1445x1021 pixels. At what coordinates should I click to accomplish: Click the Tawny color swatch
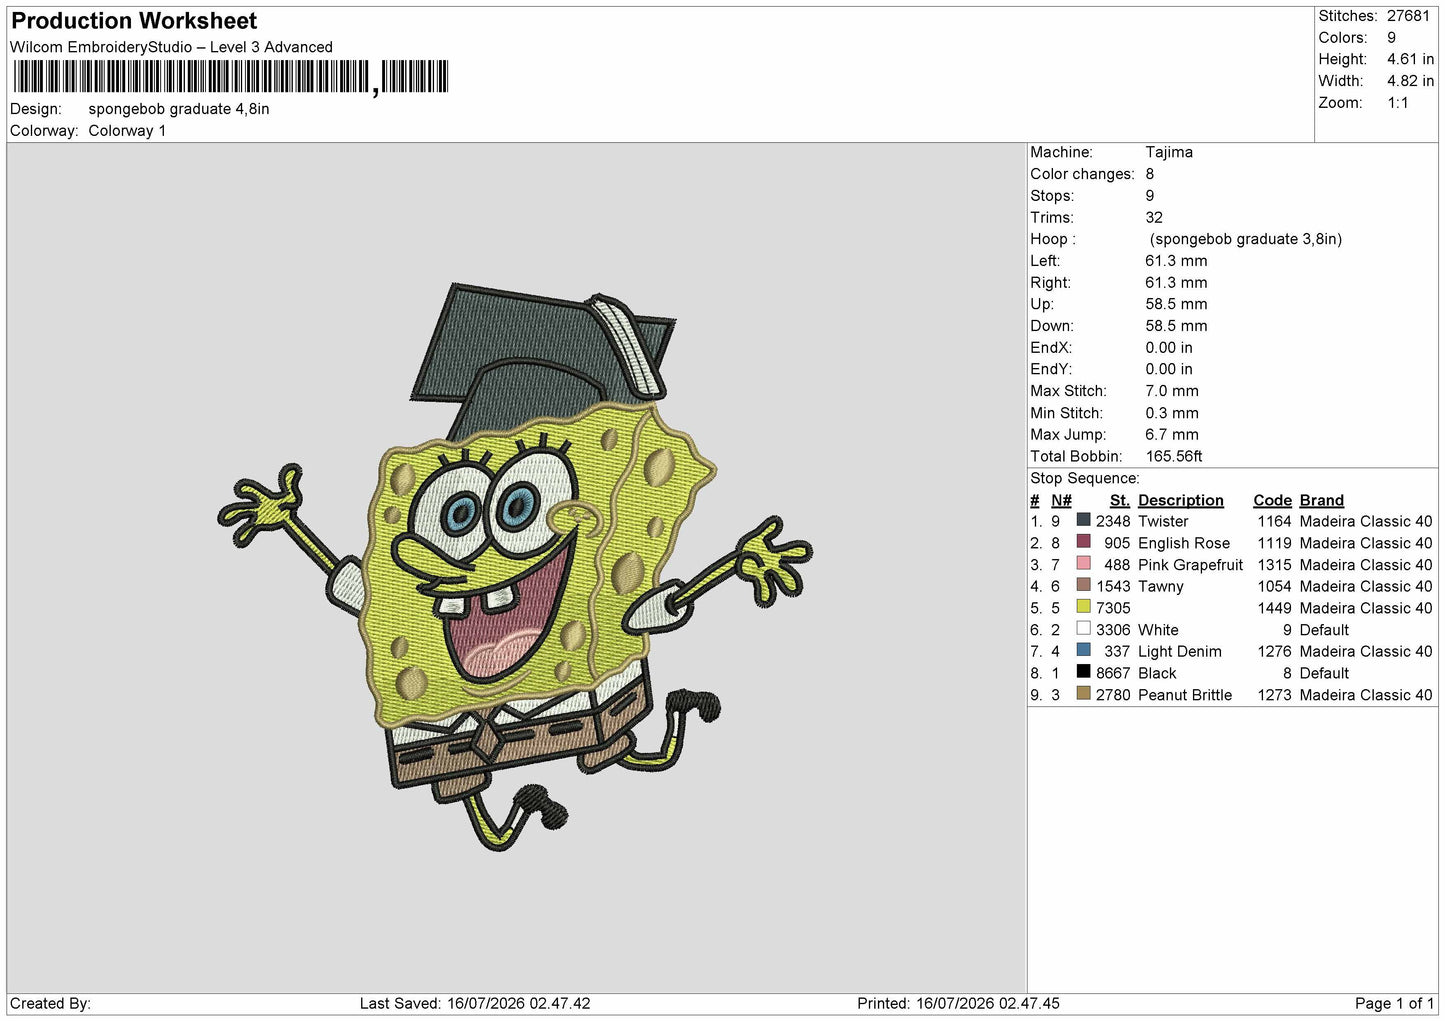[x=1083, y=585]
